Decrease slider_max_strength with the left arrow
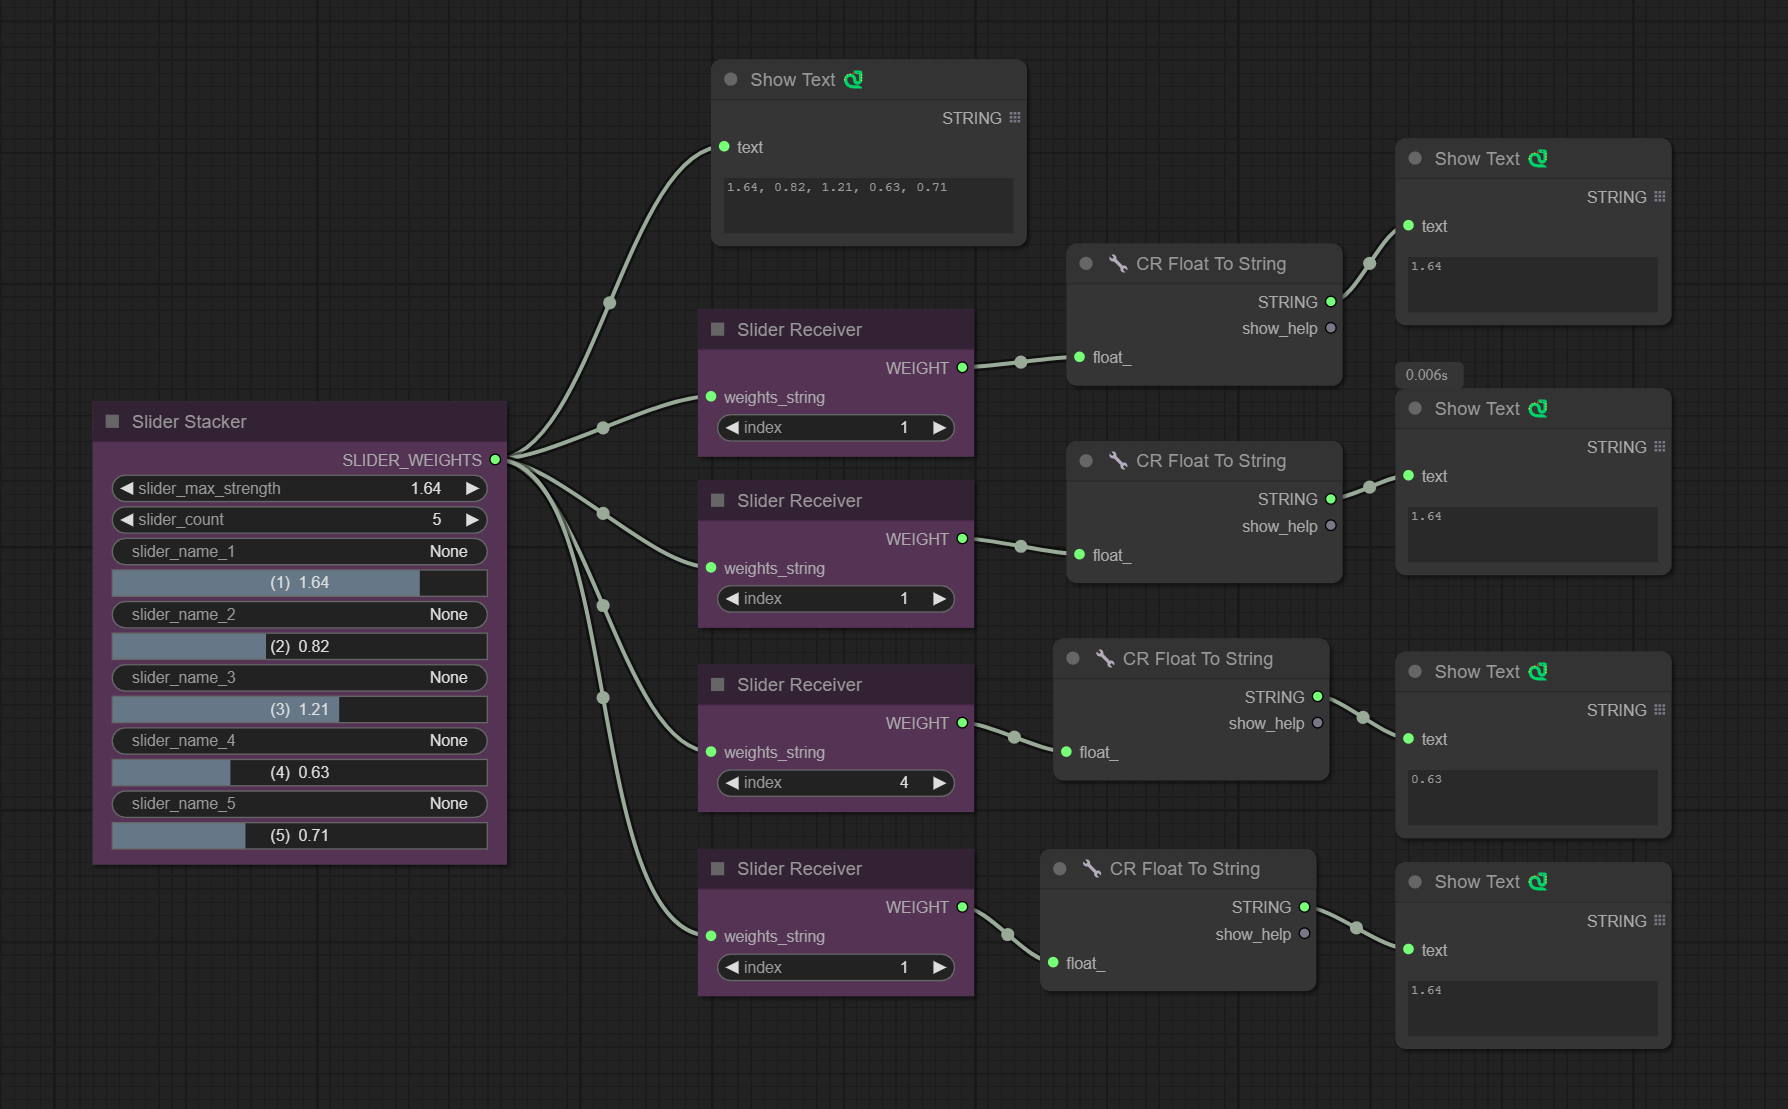 [126, 489]
